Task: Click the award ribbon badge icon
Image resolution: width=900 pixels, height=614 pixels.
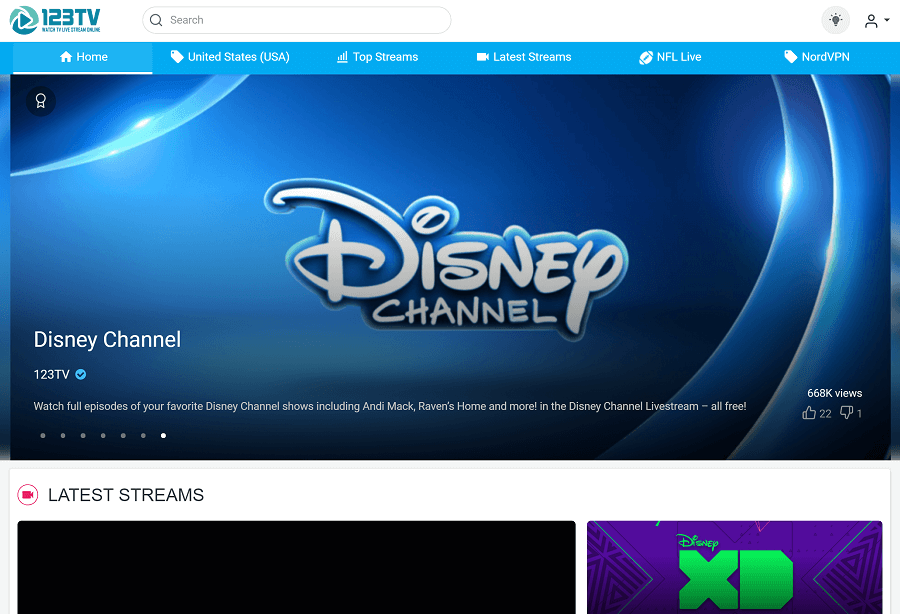Action: (x=41, y=101)
